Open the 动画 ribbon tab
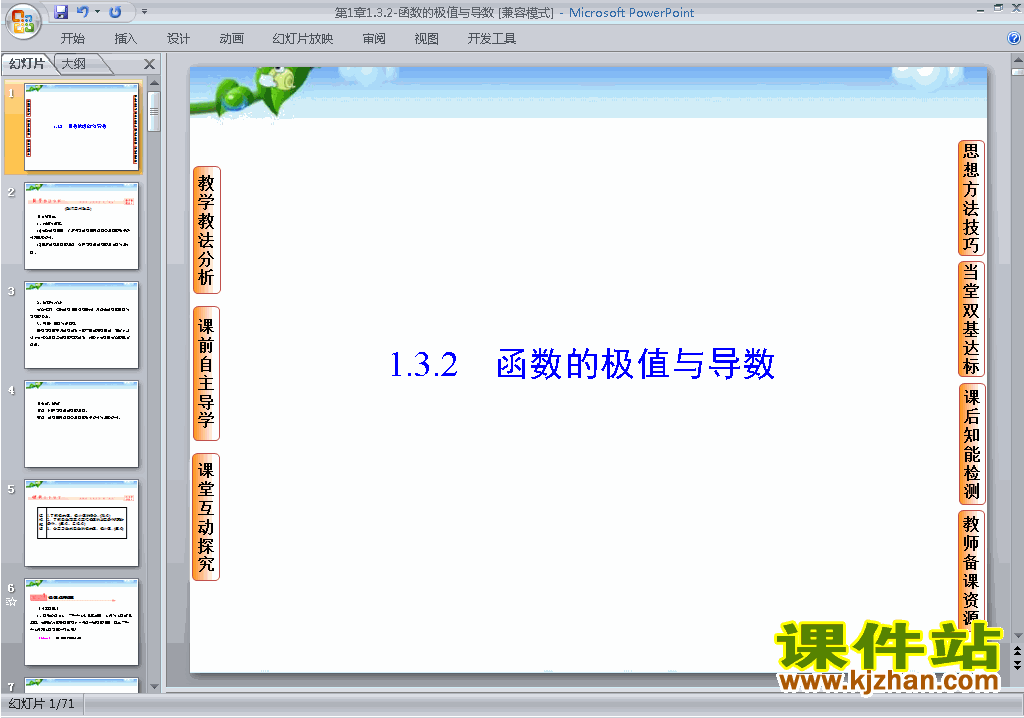This screenshot has width=1024, height=718. [x=231, y=39]
